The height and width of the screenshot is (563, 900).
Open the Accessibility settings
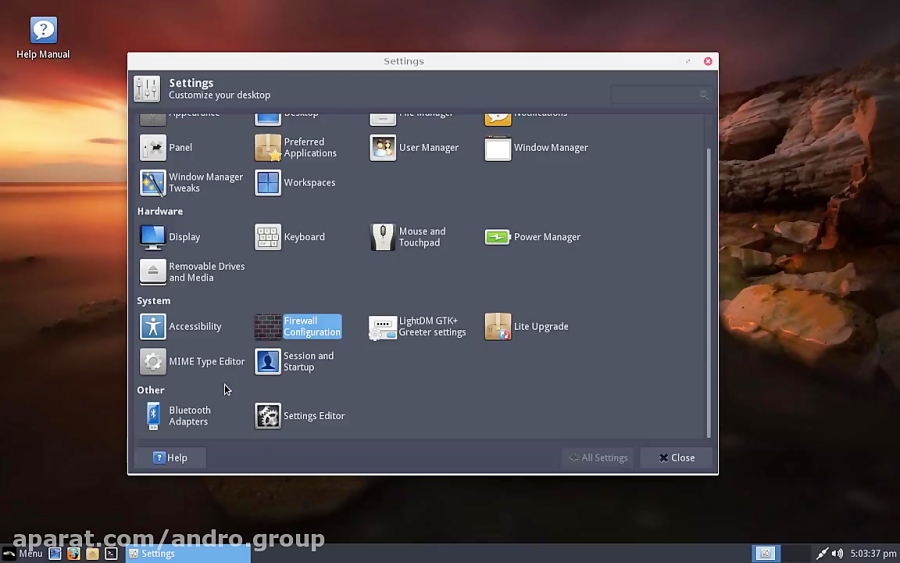(181, 326)
